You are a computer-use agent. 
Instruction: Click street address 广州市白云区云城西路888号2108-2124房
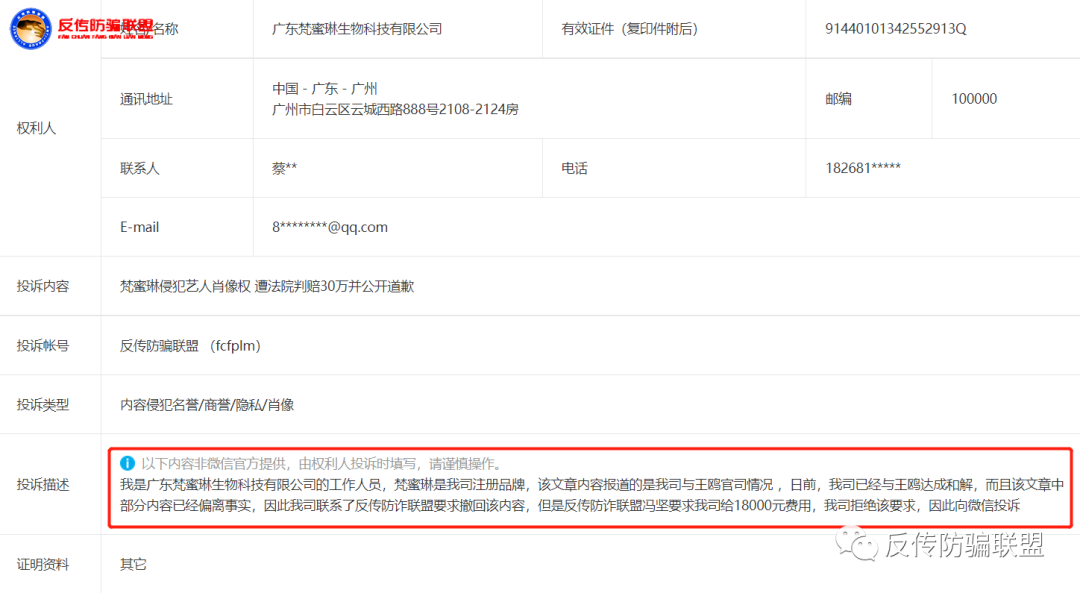(395, 110)
